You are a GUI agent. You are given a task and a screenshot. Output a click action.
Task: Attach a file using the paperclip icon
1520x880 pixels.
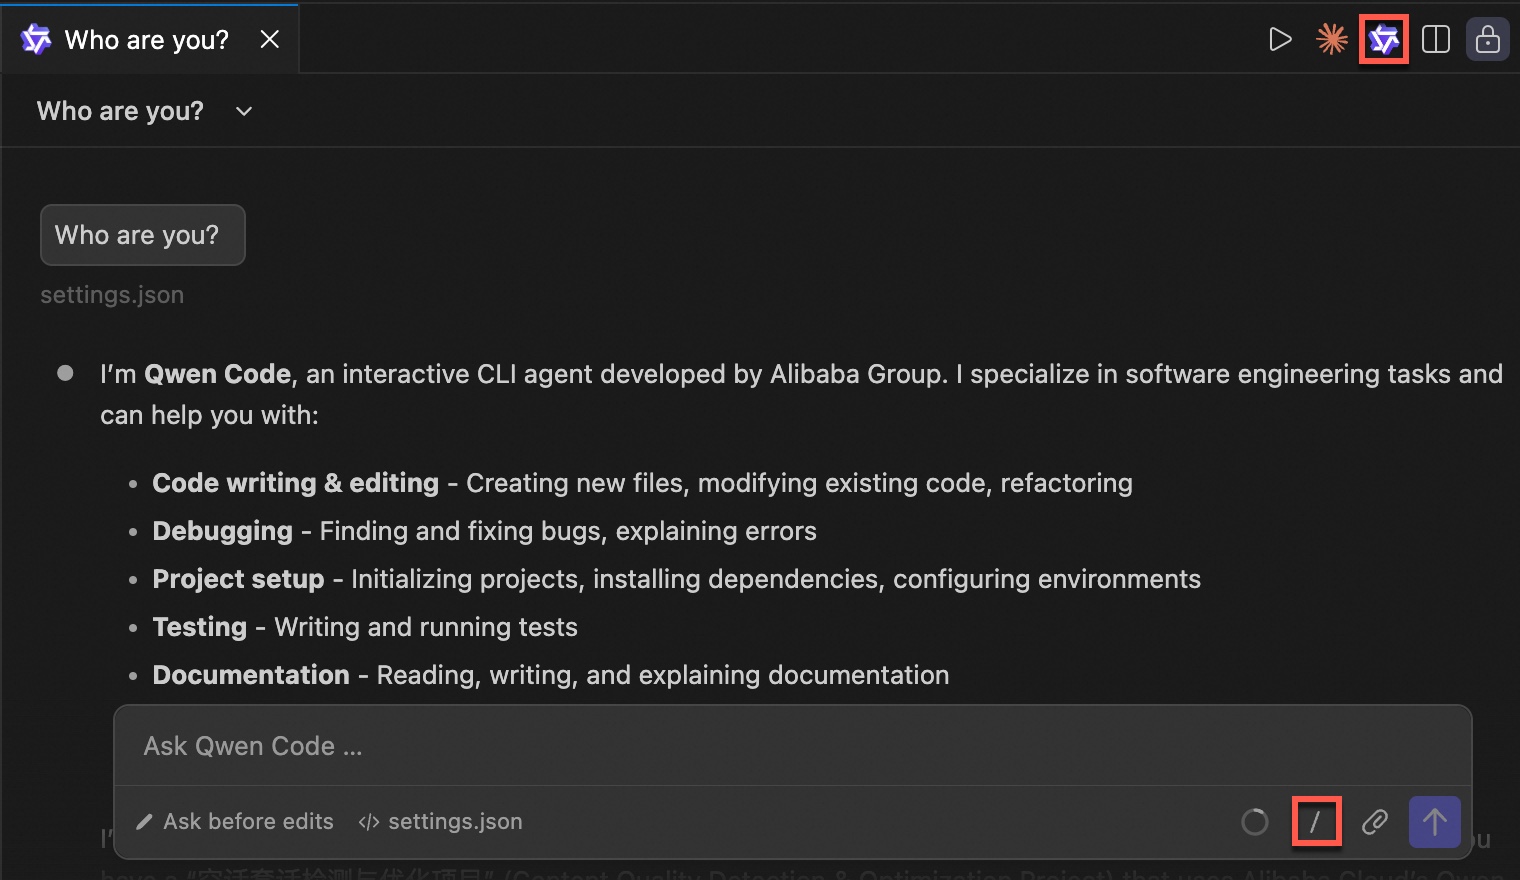tap(1375, 822)
